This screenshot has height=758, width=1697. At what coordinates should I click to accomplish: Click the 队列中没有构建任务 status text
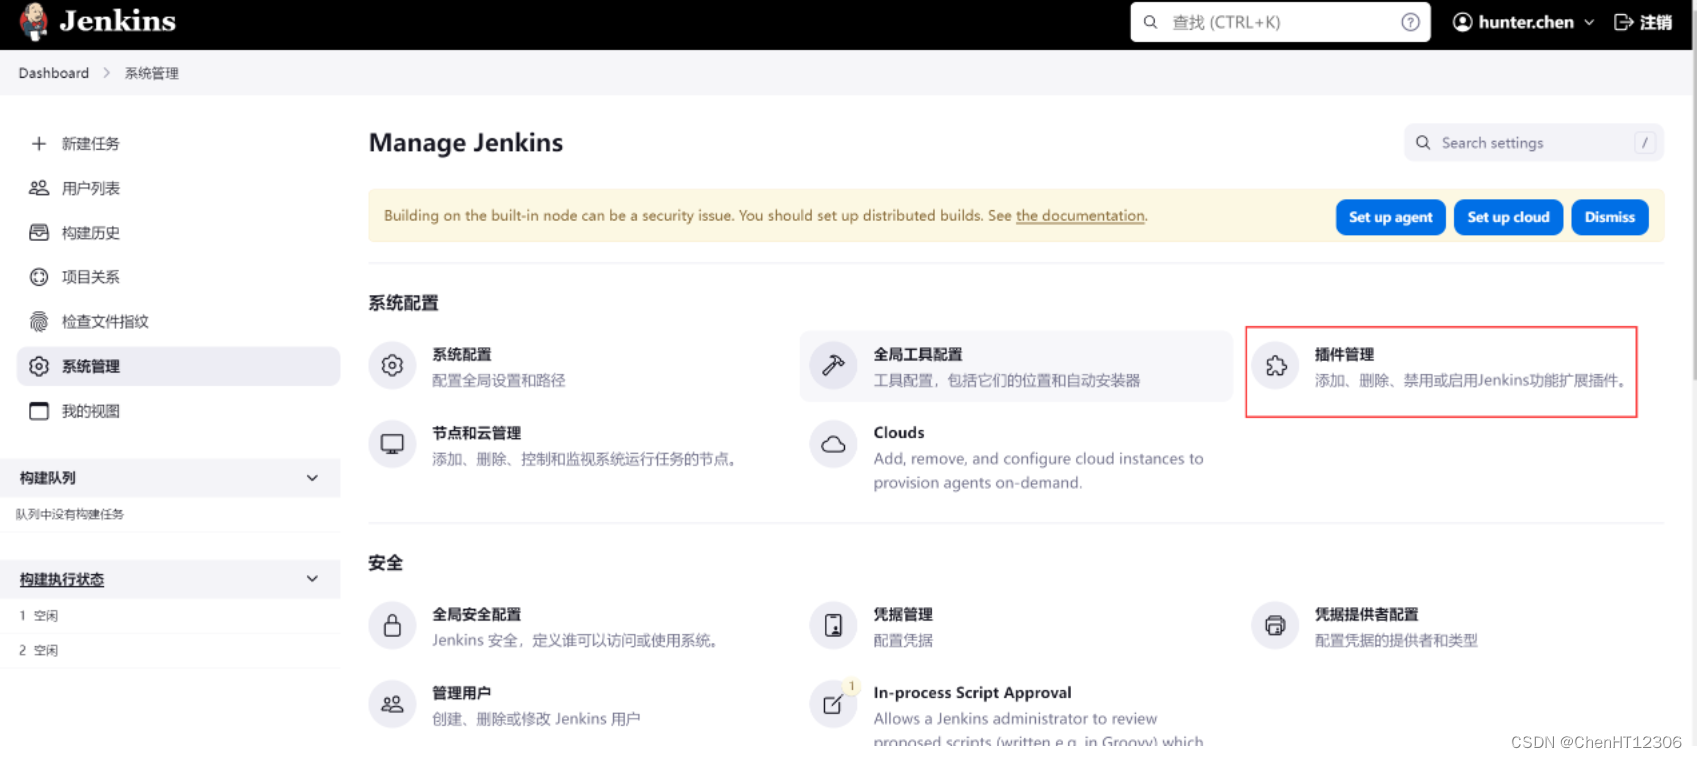point(70,514)
